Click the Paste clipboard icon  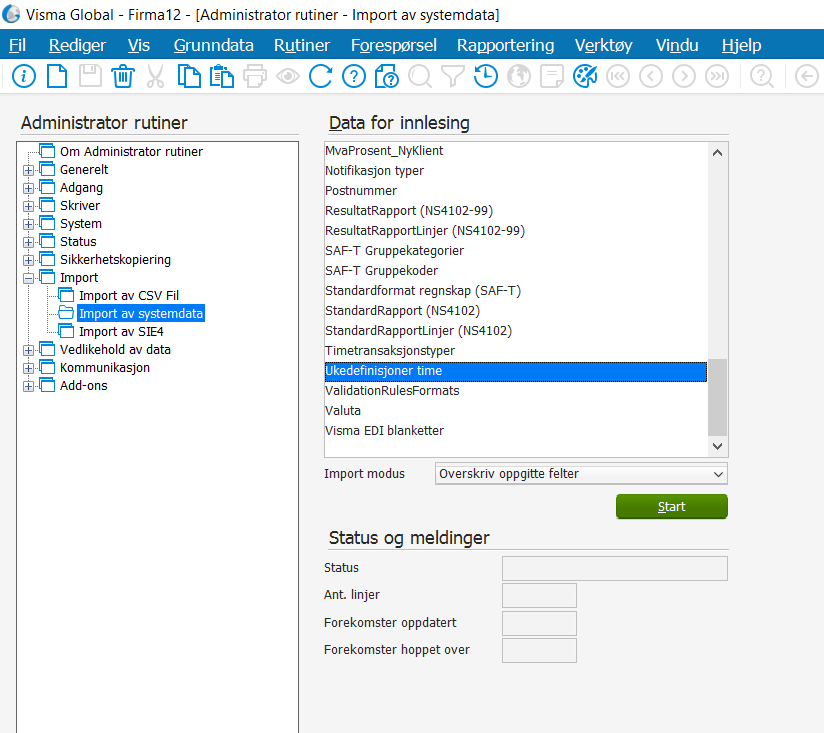[222, 76]
